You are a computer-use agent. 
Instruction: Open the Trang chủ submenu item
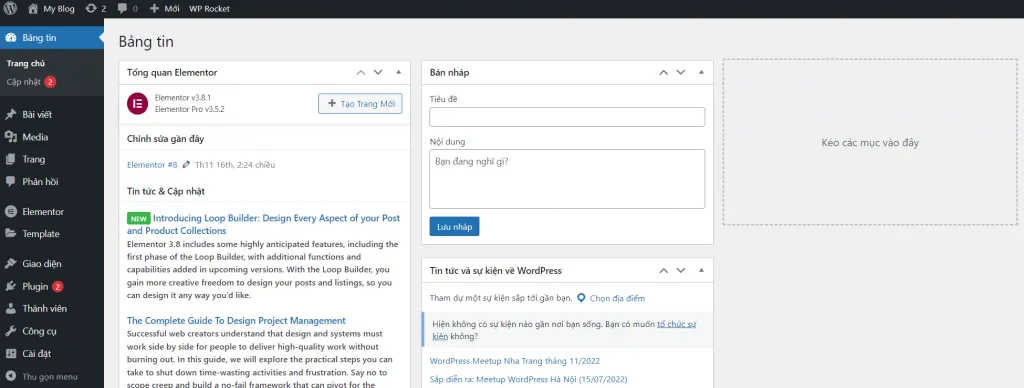25,63
